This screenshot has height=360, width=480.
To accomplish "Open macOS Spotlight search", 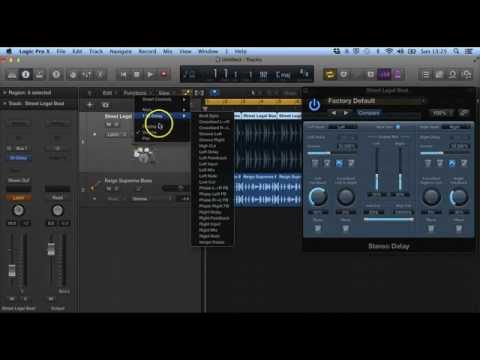I will point(456,51).
